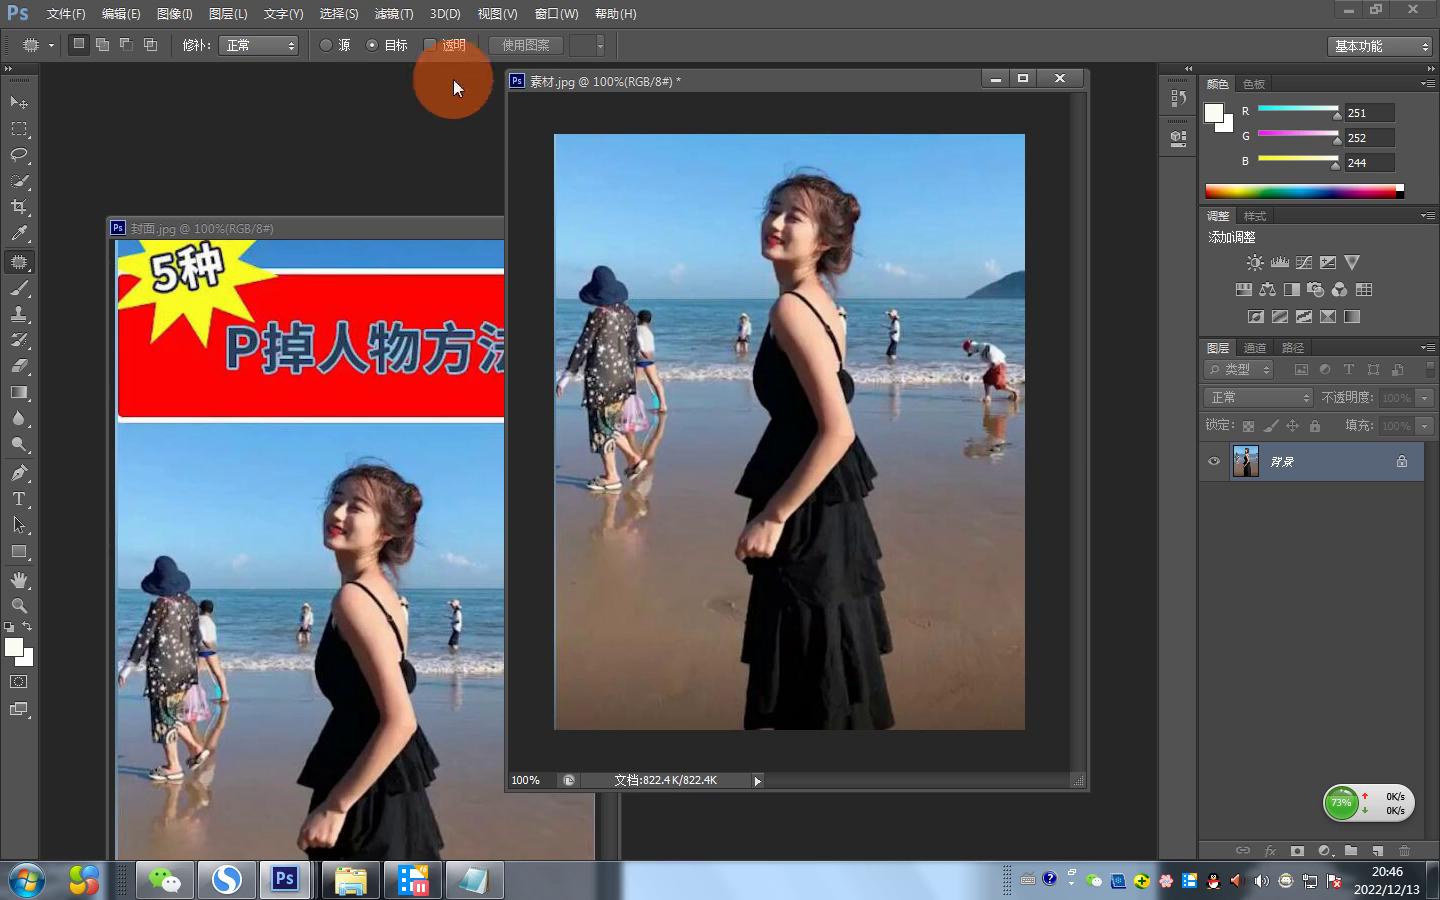Screen dimensions: 1440x900
Task: Select the Zoom tool
Action: (19, 606)
